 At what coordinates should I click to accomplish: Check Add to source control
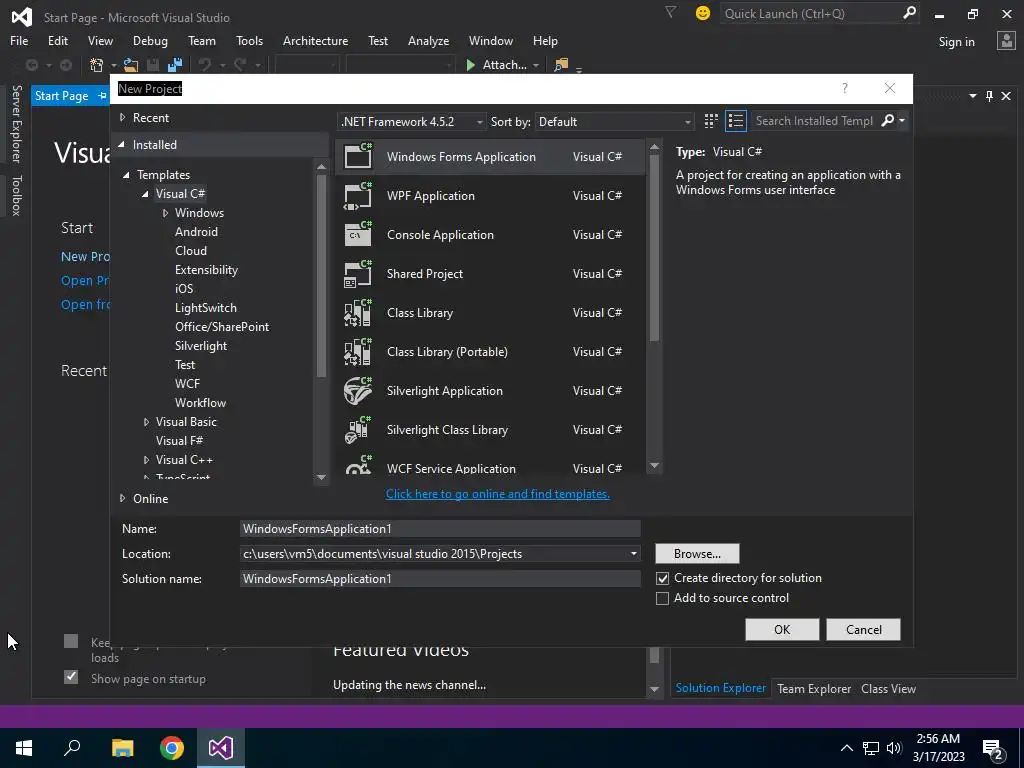(662, 598)
